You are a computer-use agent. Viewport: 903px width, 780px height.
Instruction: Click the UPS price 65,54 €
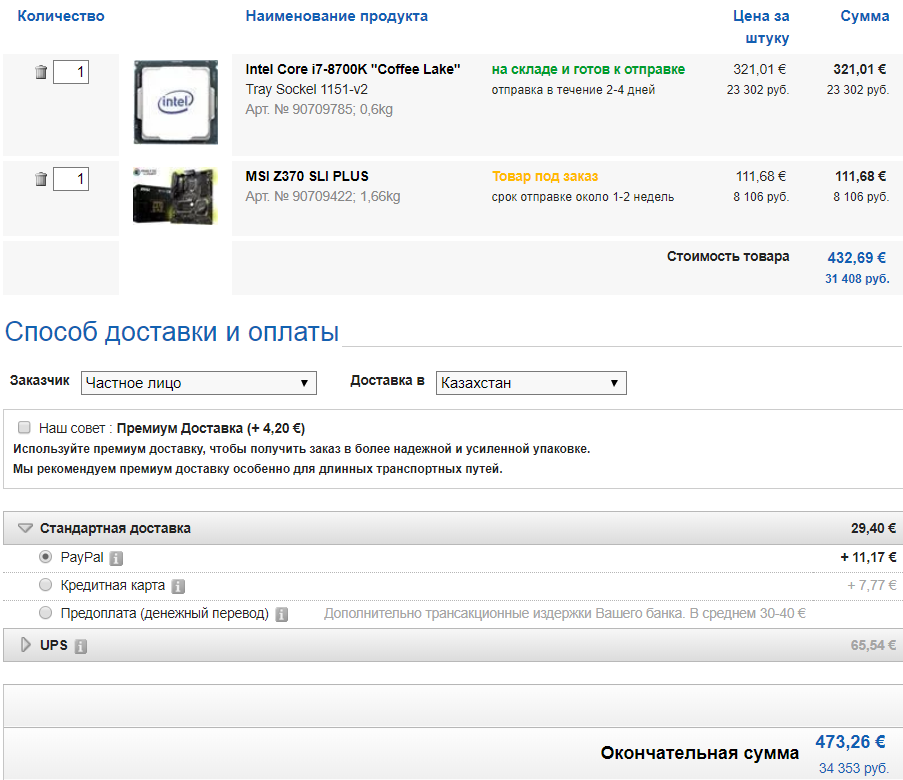click(x=873, y=645)
